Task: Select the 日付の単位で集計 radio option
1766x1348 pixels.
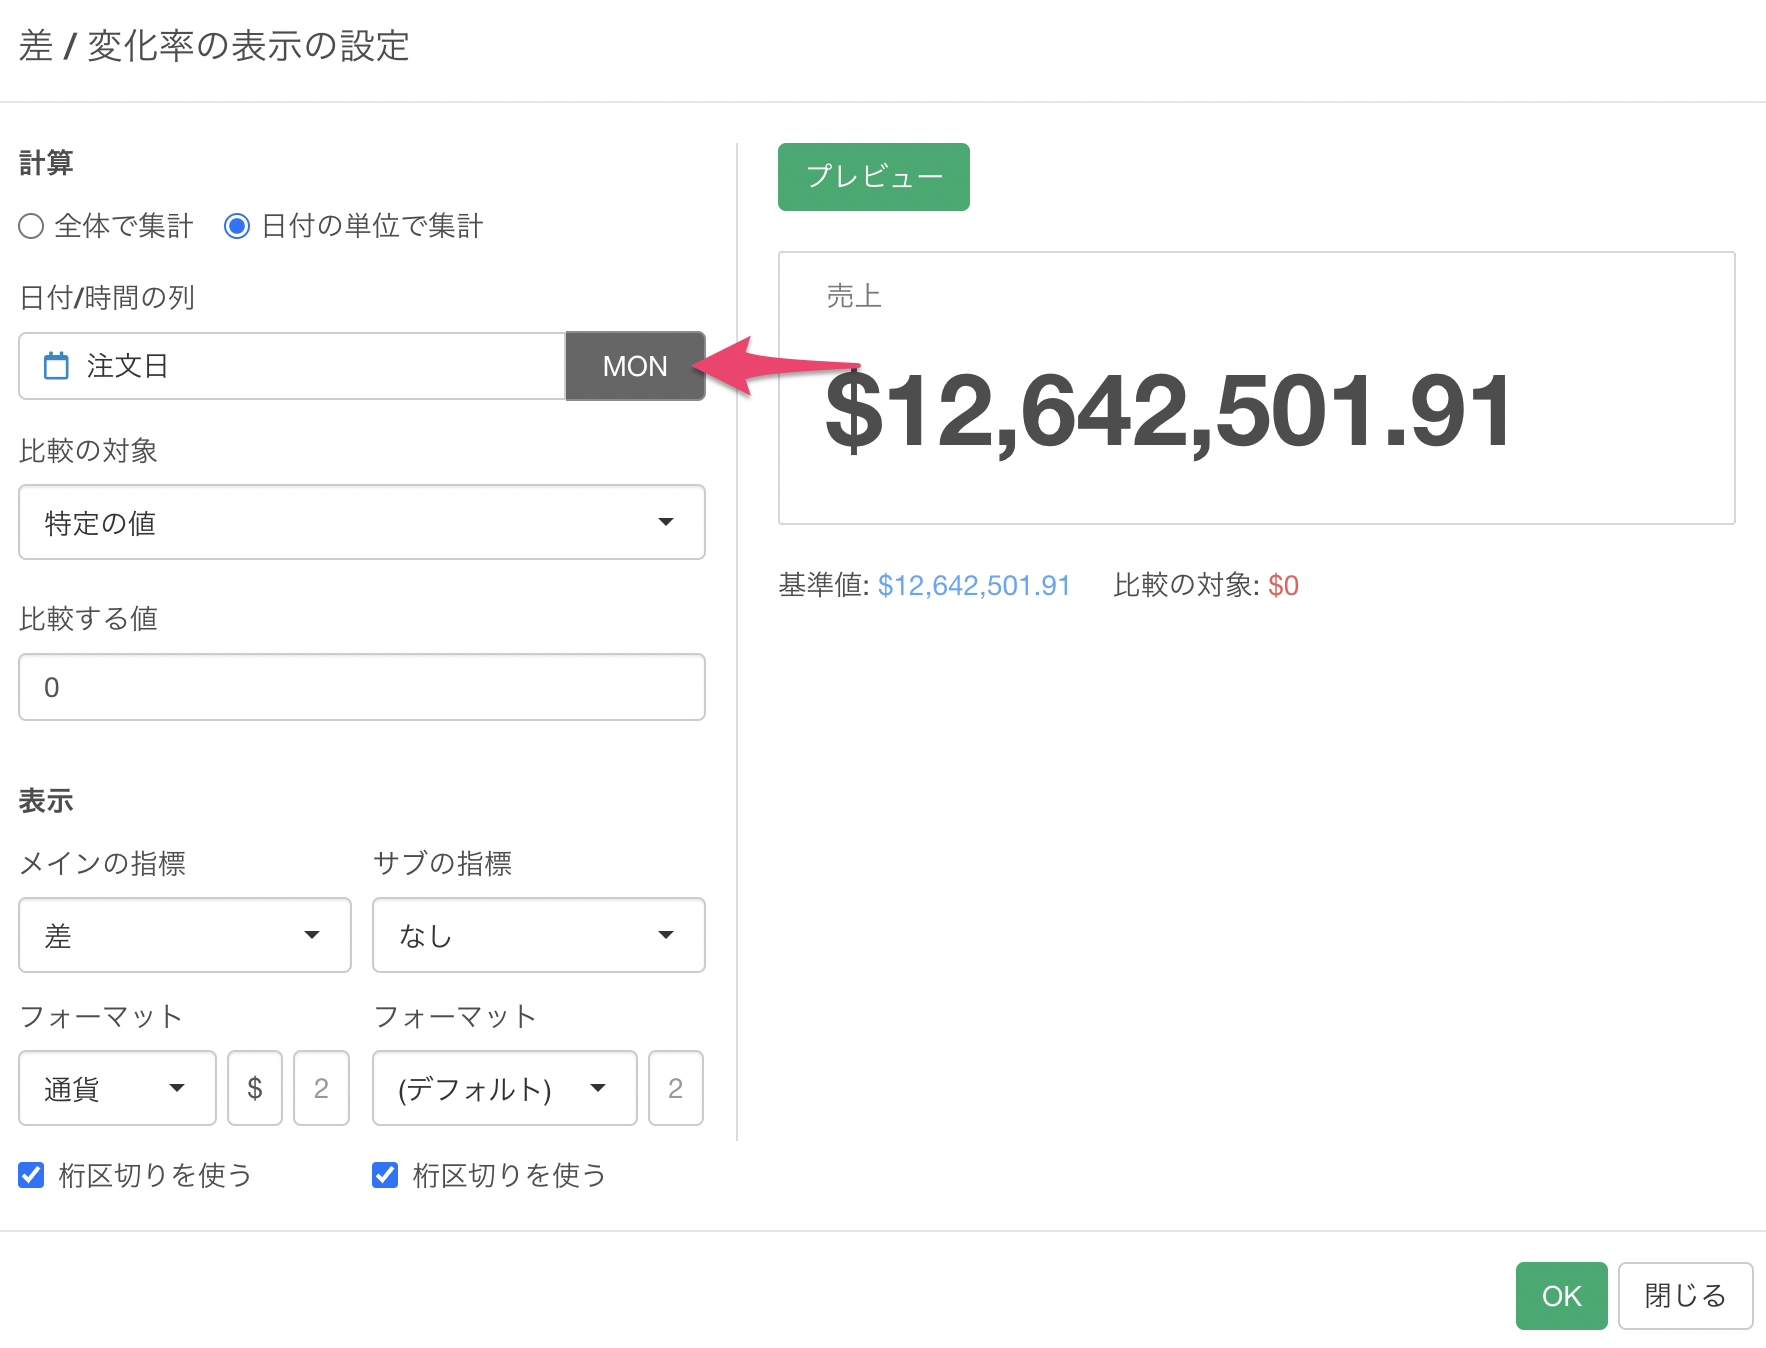Action: (237, 226)
